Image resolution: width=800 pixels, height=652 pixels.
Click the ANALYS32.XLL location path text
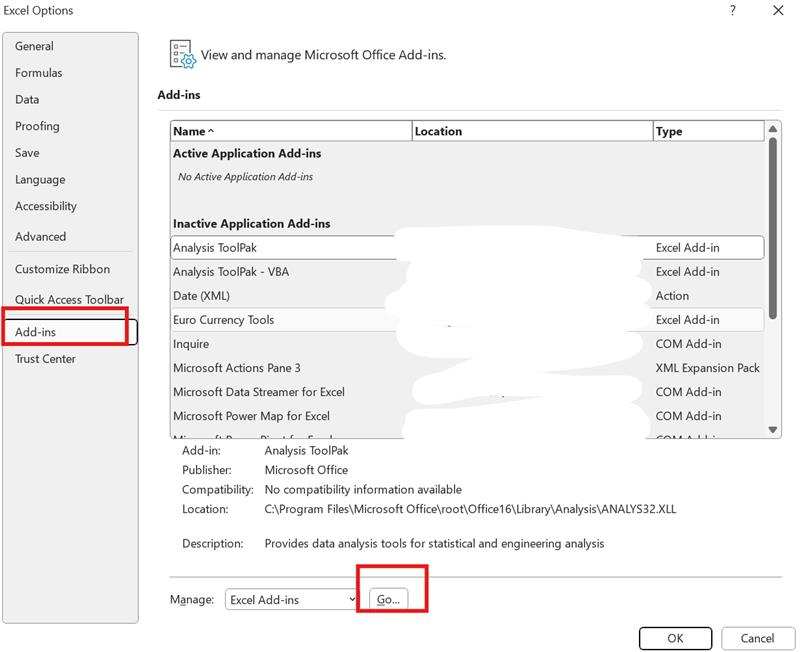[470, 509]
